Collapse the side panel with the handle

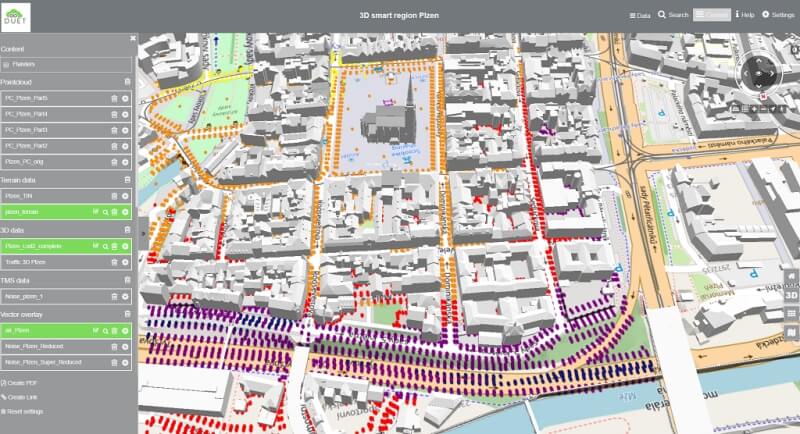[140, 230]
